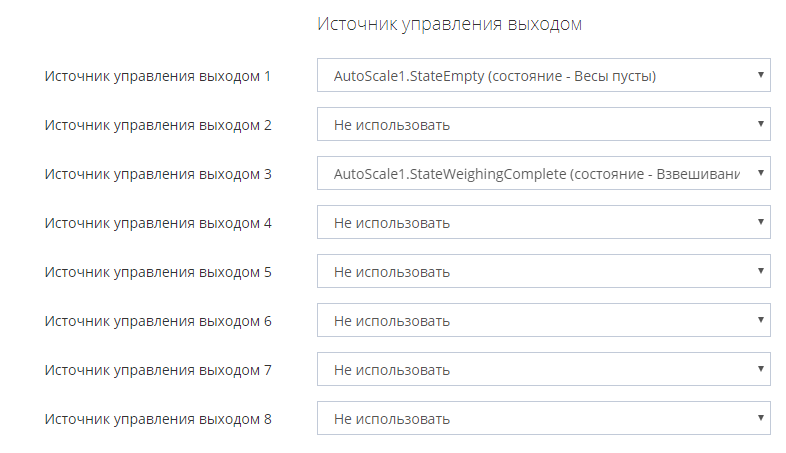Click the "Источник управления выходом" section heading
Image resolution: width=786 pixels, height=453 pixels.
click(449, 24)
